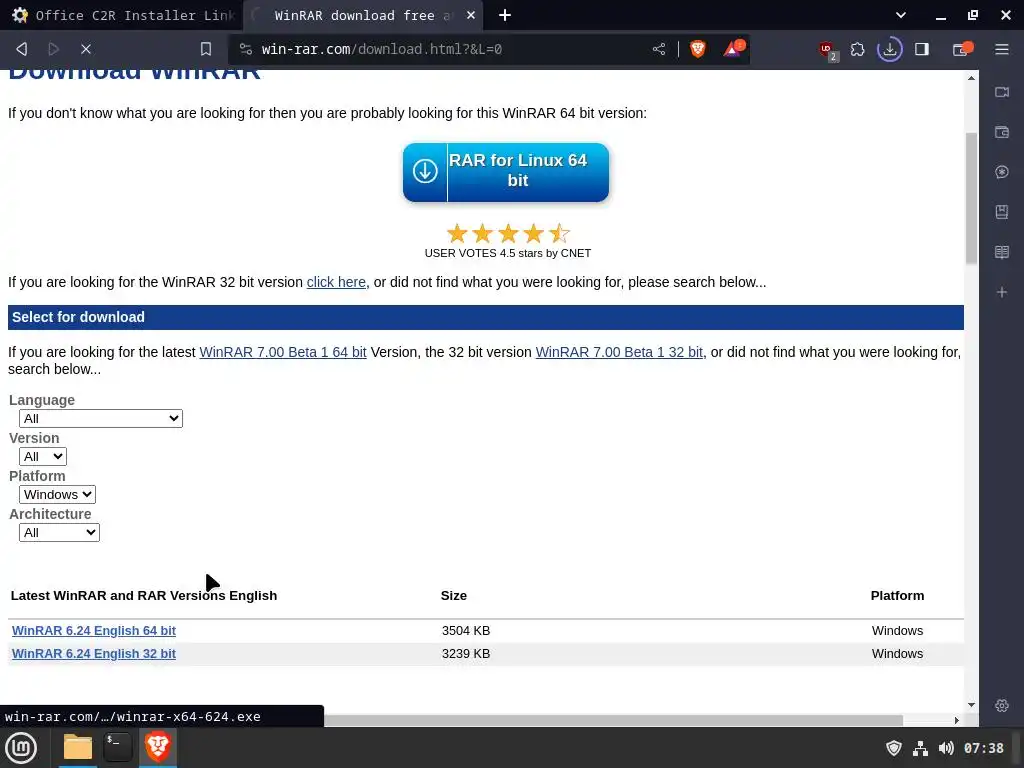Viewport: 1024px width, 768px height.
Task: Open the uBlock Origin extension icon
Action: tap(828, 50)
